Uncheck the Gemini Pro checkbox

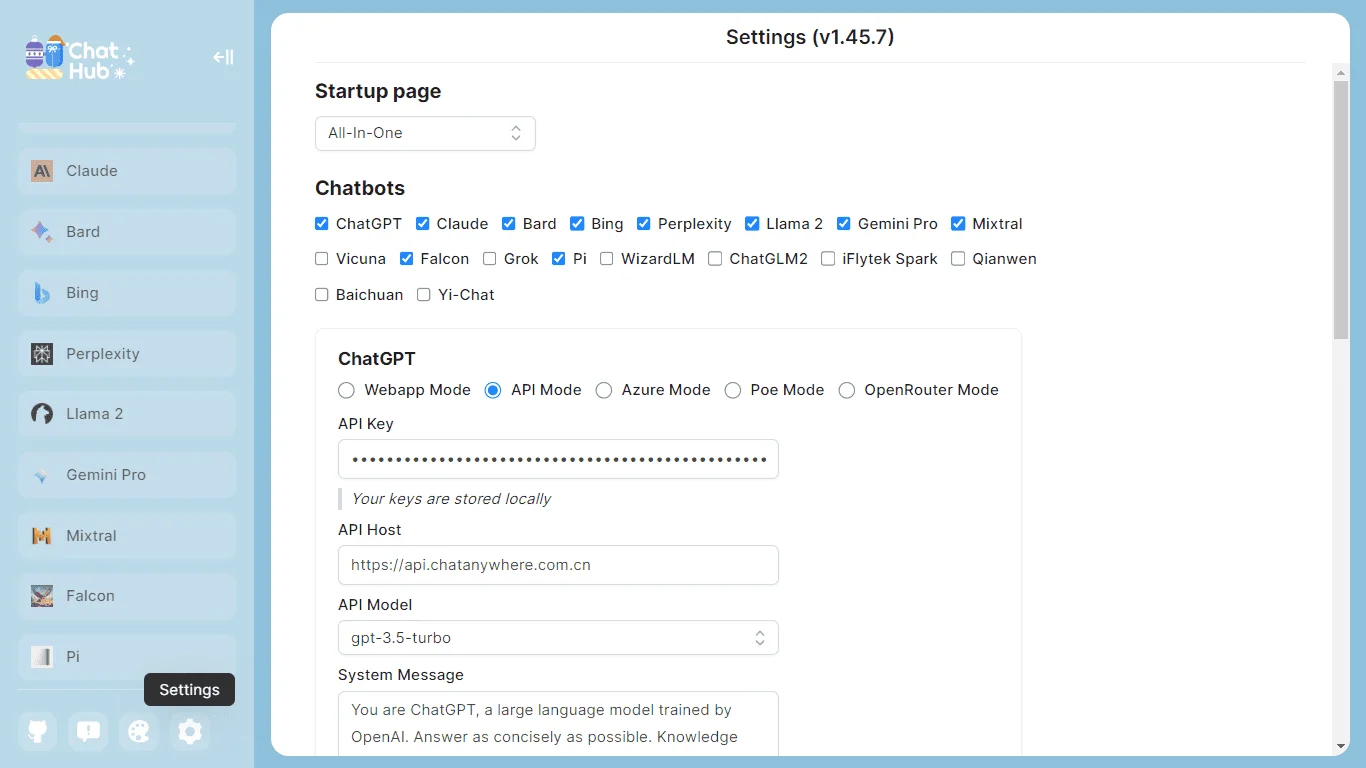844,224
